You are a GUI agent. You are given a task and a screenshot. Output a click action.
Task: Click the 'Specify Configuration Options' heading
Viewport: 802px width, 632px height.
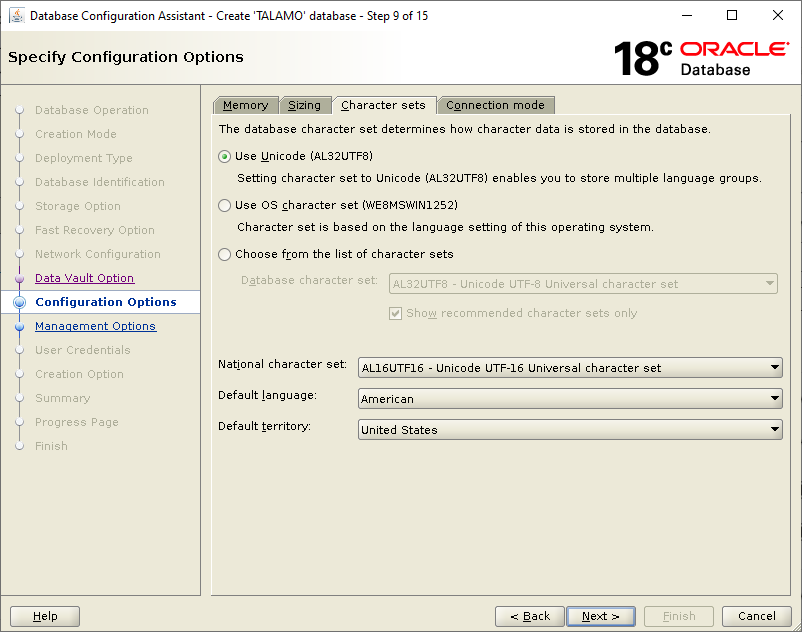(126, 57)
